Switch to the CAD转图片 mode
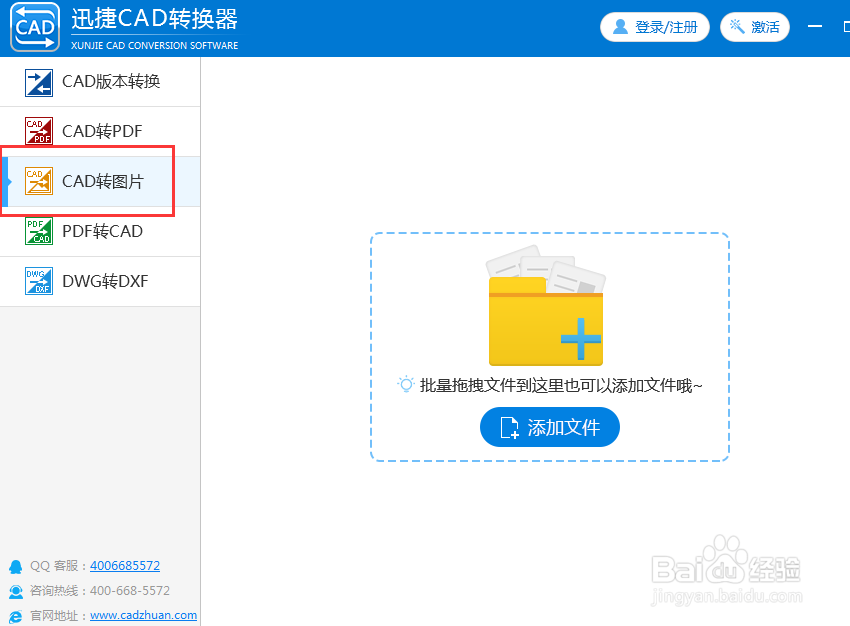850x626 pixels. click(x=100, y=181)
